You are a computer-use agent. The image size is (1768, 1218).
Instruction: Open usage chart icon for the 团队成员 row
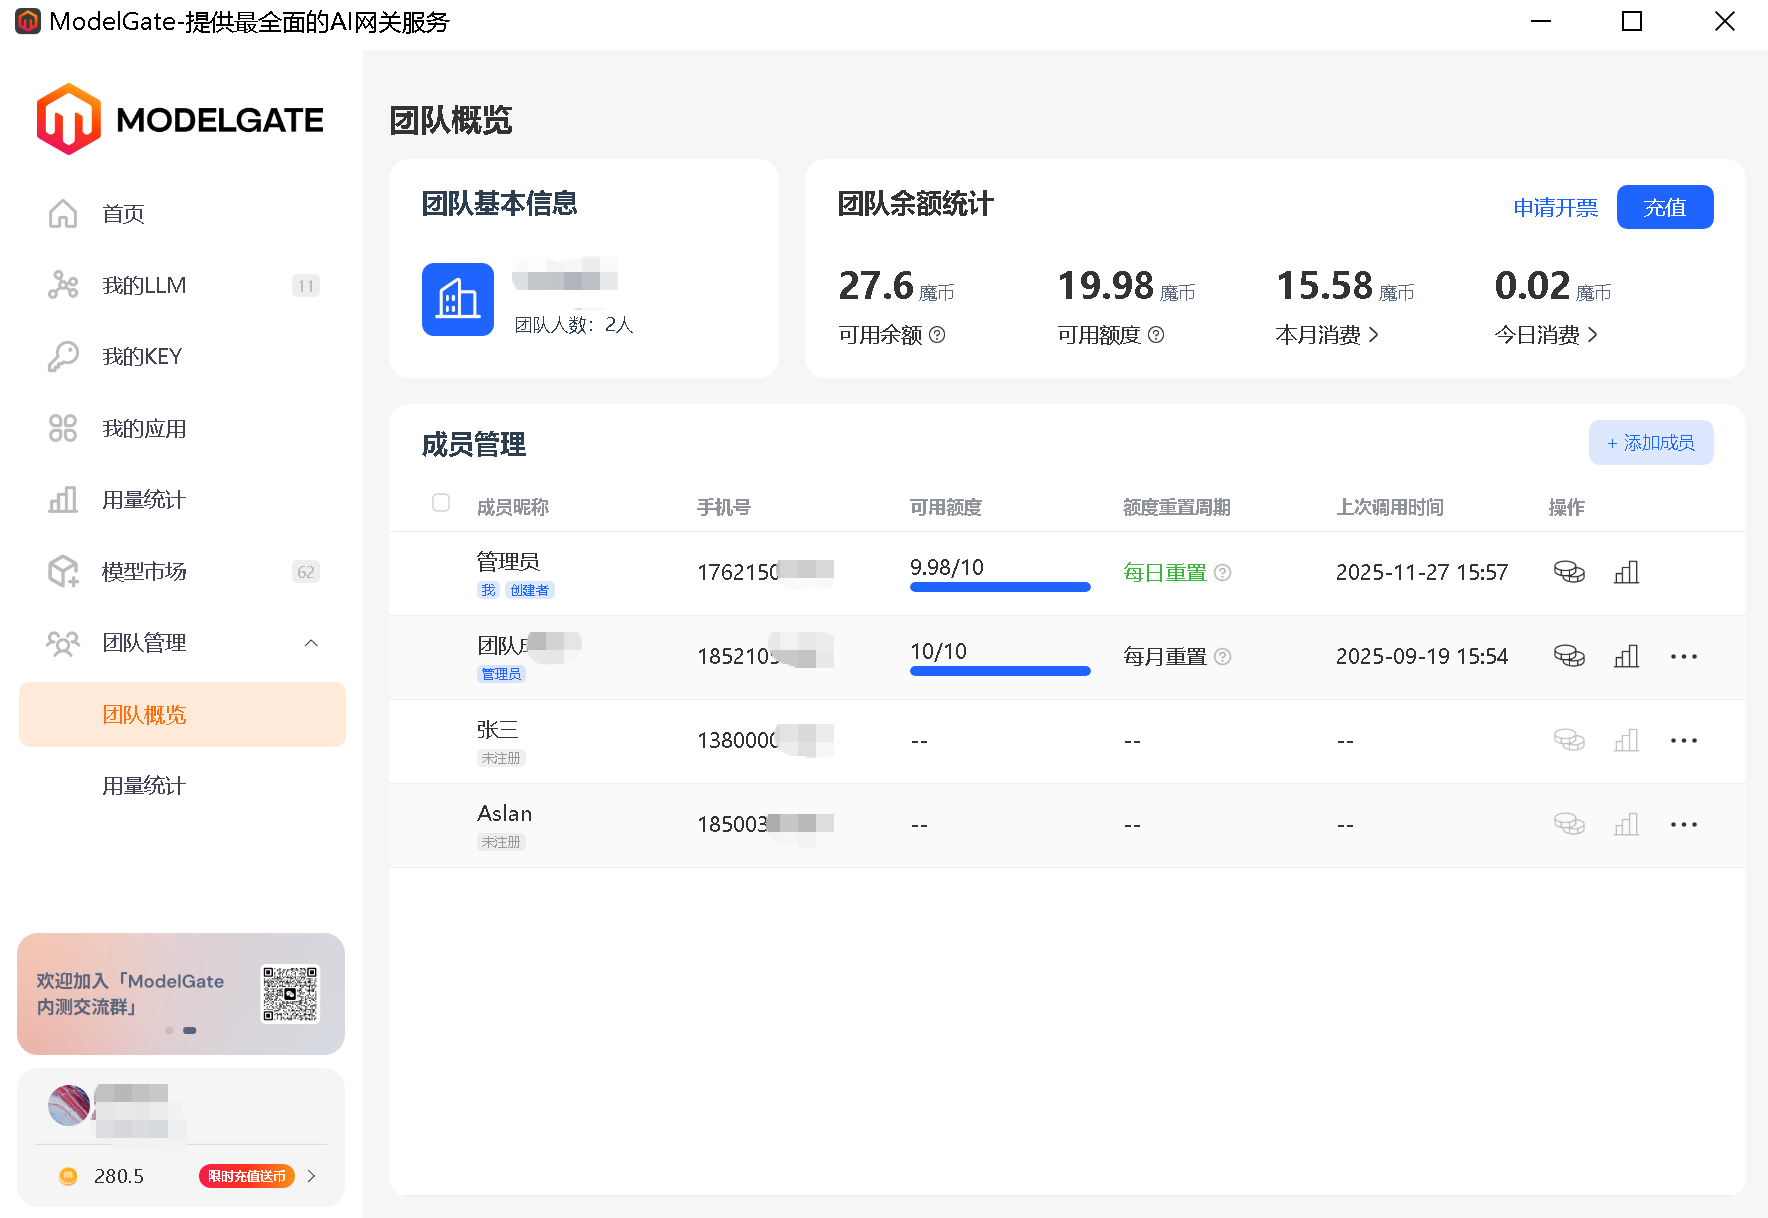tap(1626, 656)
